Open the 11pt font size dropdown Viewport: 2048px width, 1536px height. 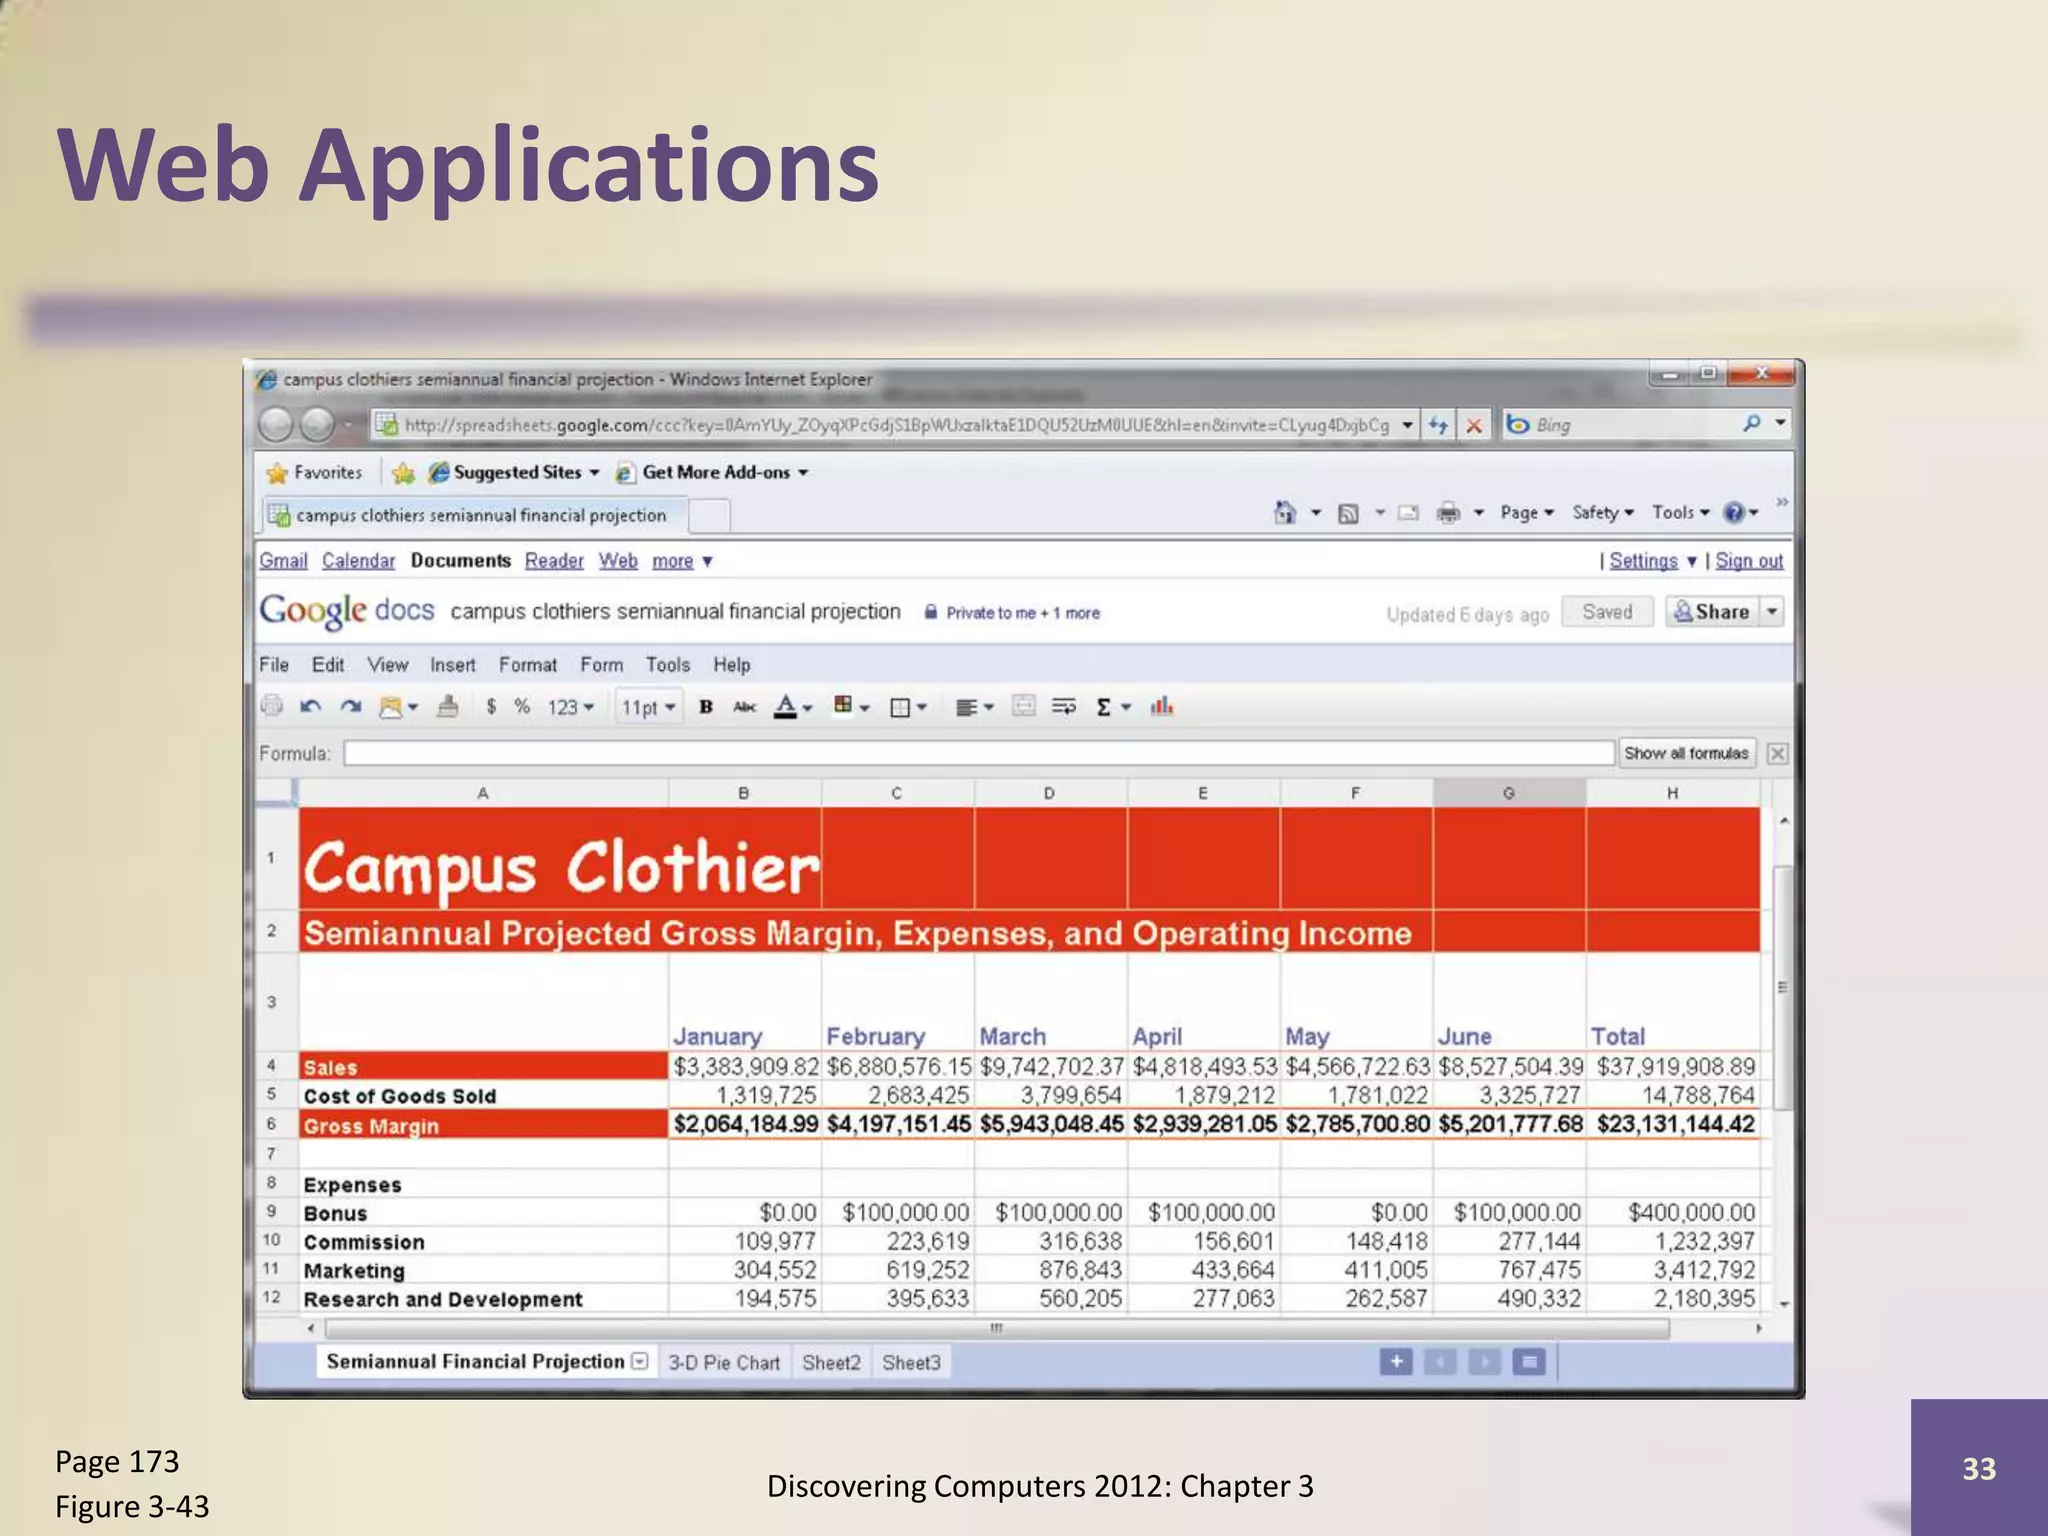[x=648, y=708]
